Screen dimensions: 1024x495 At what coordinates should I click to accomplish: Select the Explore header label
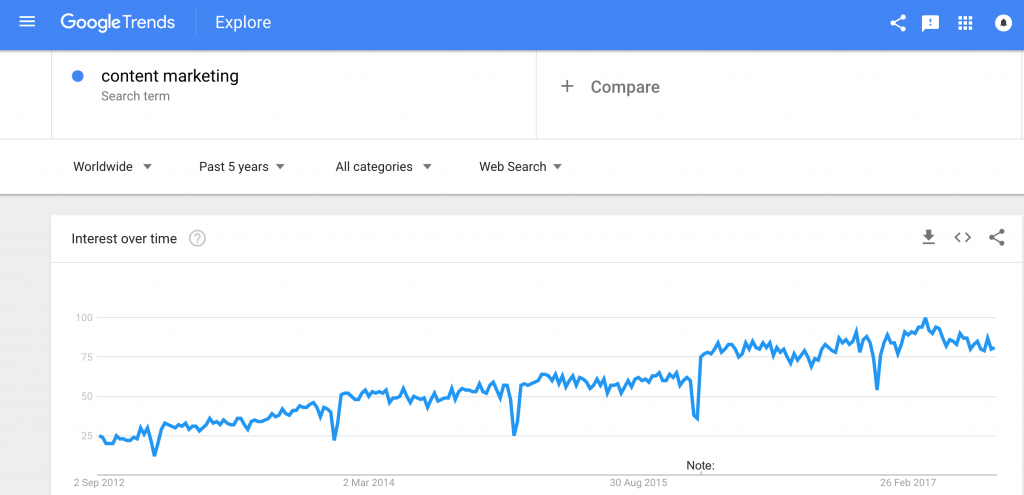243,22
